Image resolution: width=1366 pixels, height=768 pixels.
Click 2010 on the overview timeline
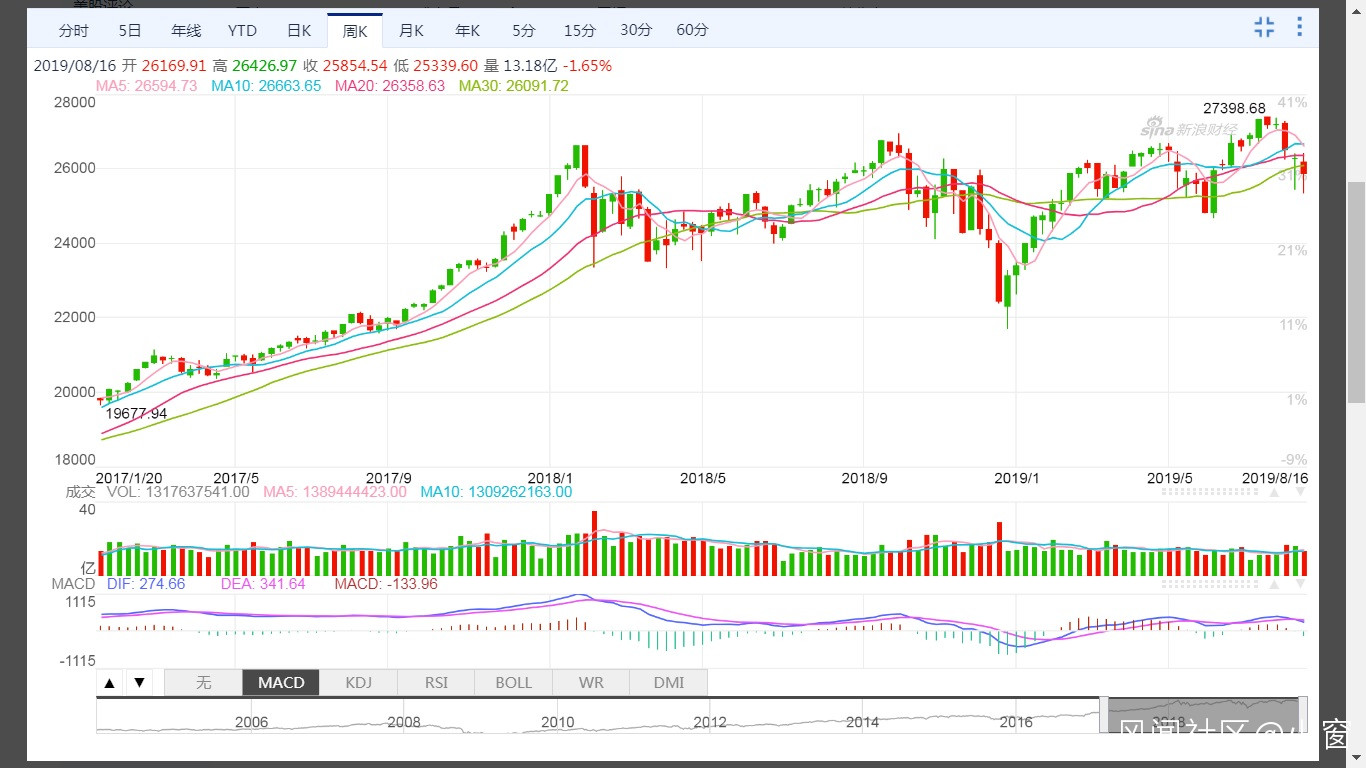coord(557,722)
